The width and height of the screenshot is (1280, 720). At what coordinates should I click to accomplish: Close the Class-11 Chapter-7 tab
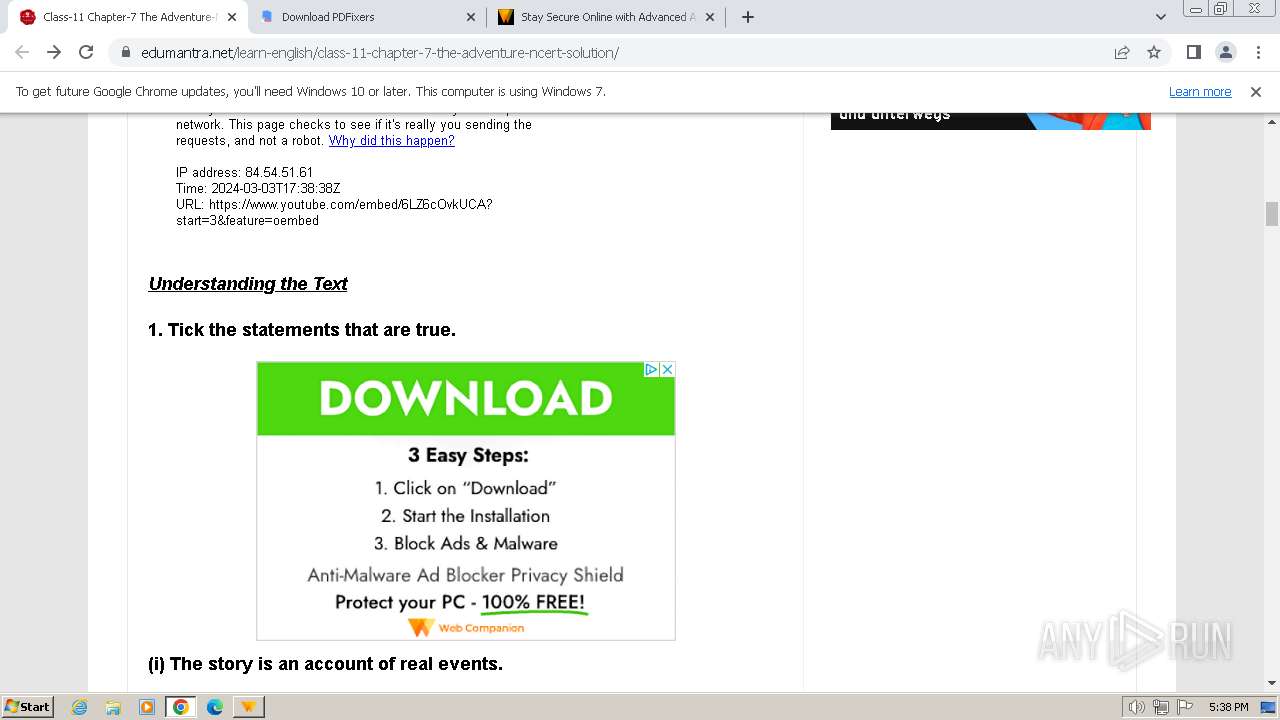231,17
